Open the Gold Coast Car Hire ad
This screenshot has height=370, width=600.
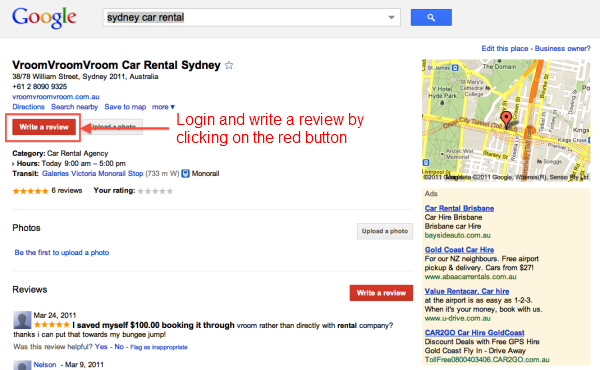click(x=459, y=250)
